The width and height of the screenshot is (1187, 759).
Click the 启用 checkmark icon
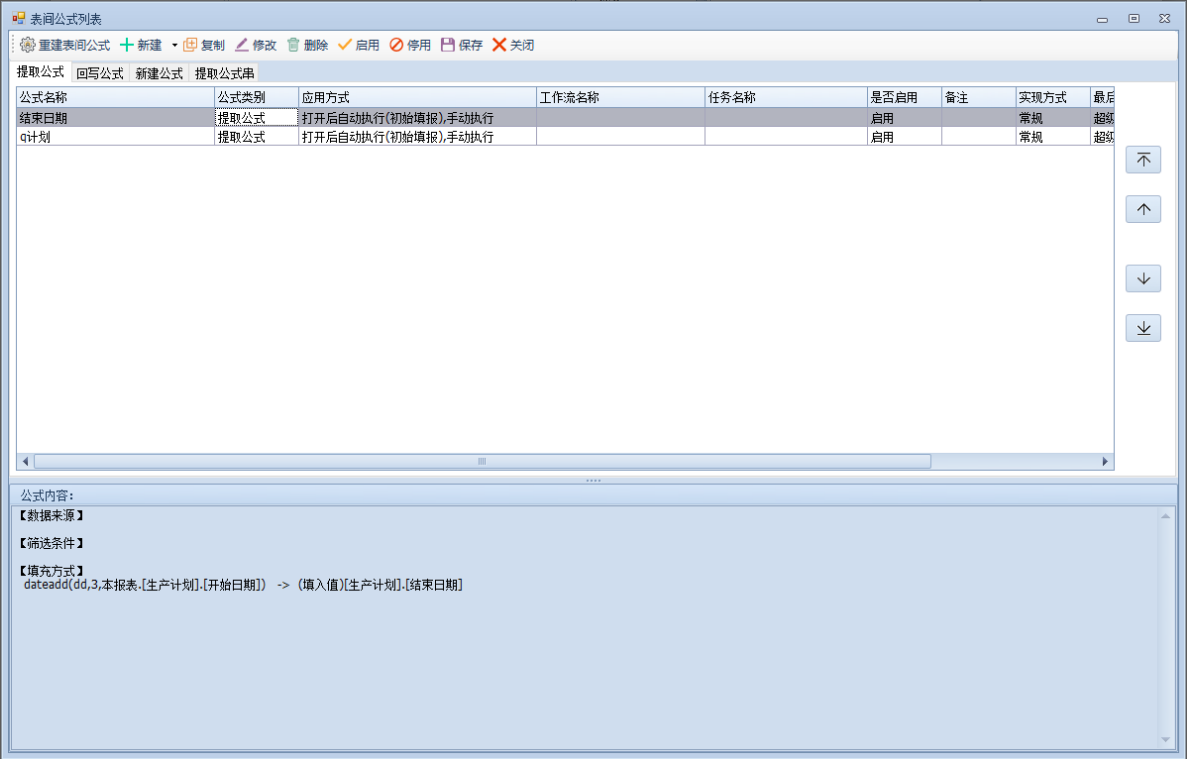click(x=345, y=45)
